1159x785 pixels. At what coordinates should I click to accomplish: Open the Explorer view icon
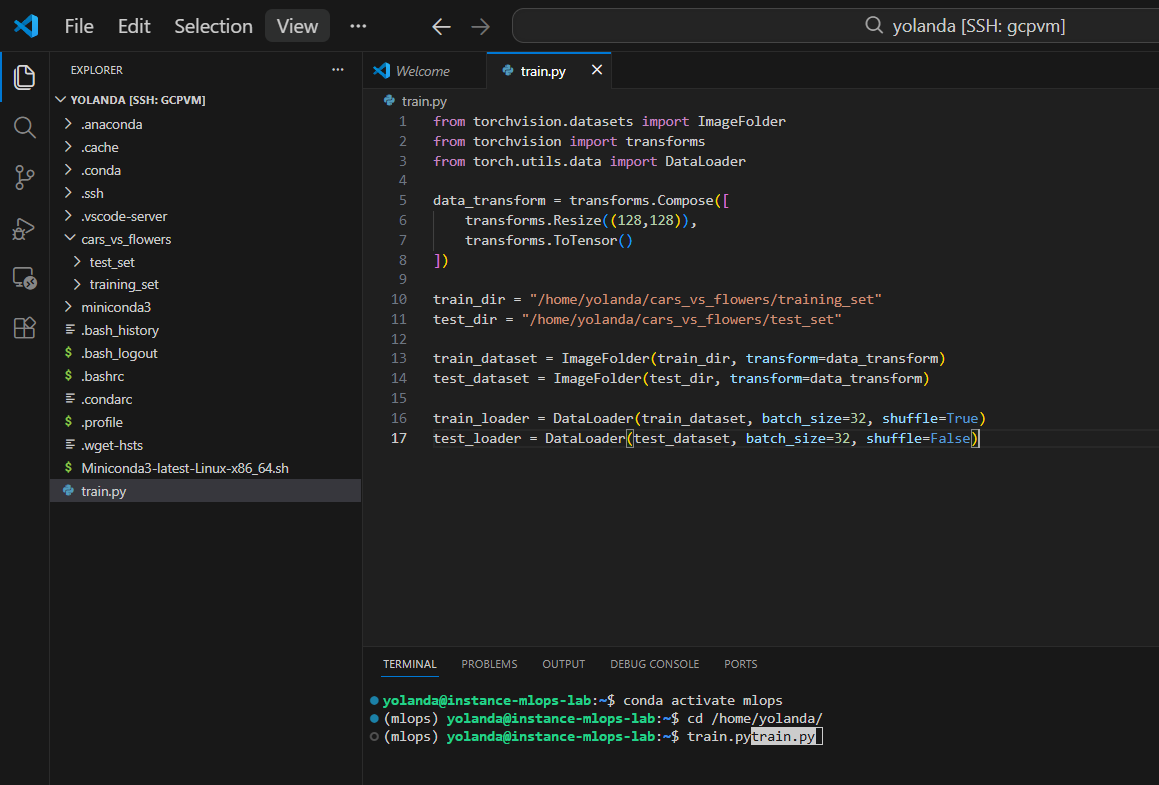tap(25, 77)
